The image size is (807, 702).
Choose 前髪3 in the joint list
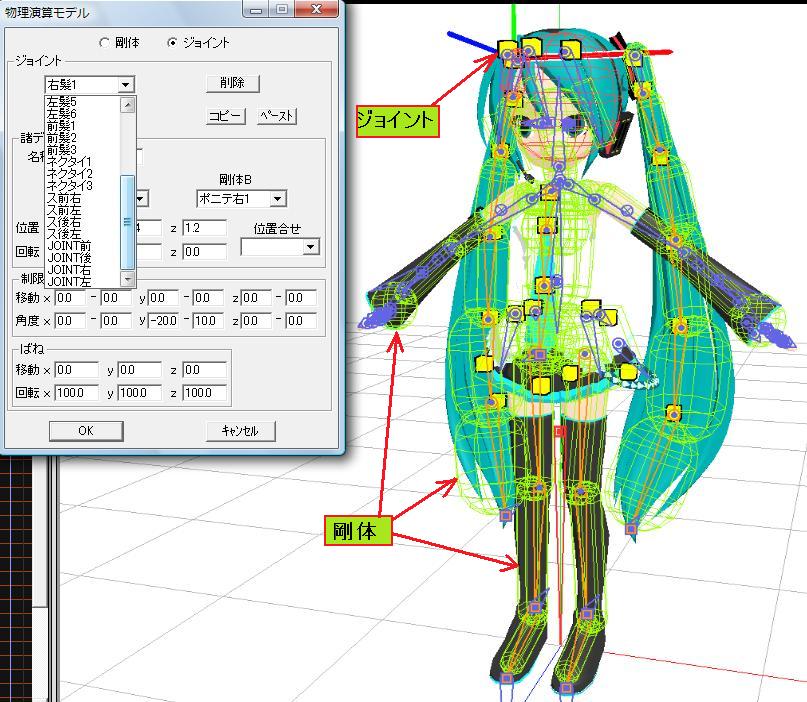[62, 150]
